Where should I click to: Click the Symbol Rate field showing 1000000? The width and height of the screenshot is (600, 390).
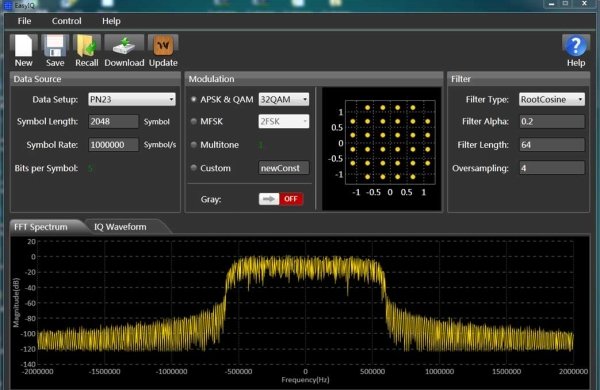coord(113,145)
